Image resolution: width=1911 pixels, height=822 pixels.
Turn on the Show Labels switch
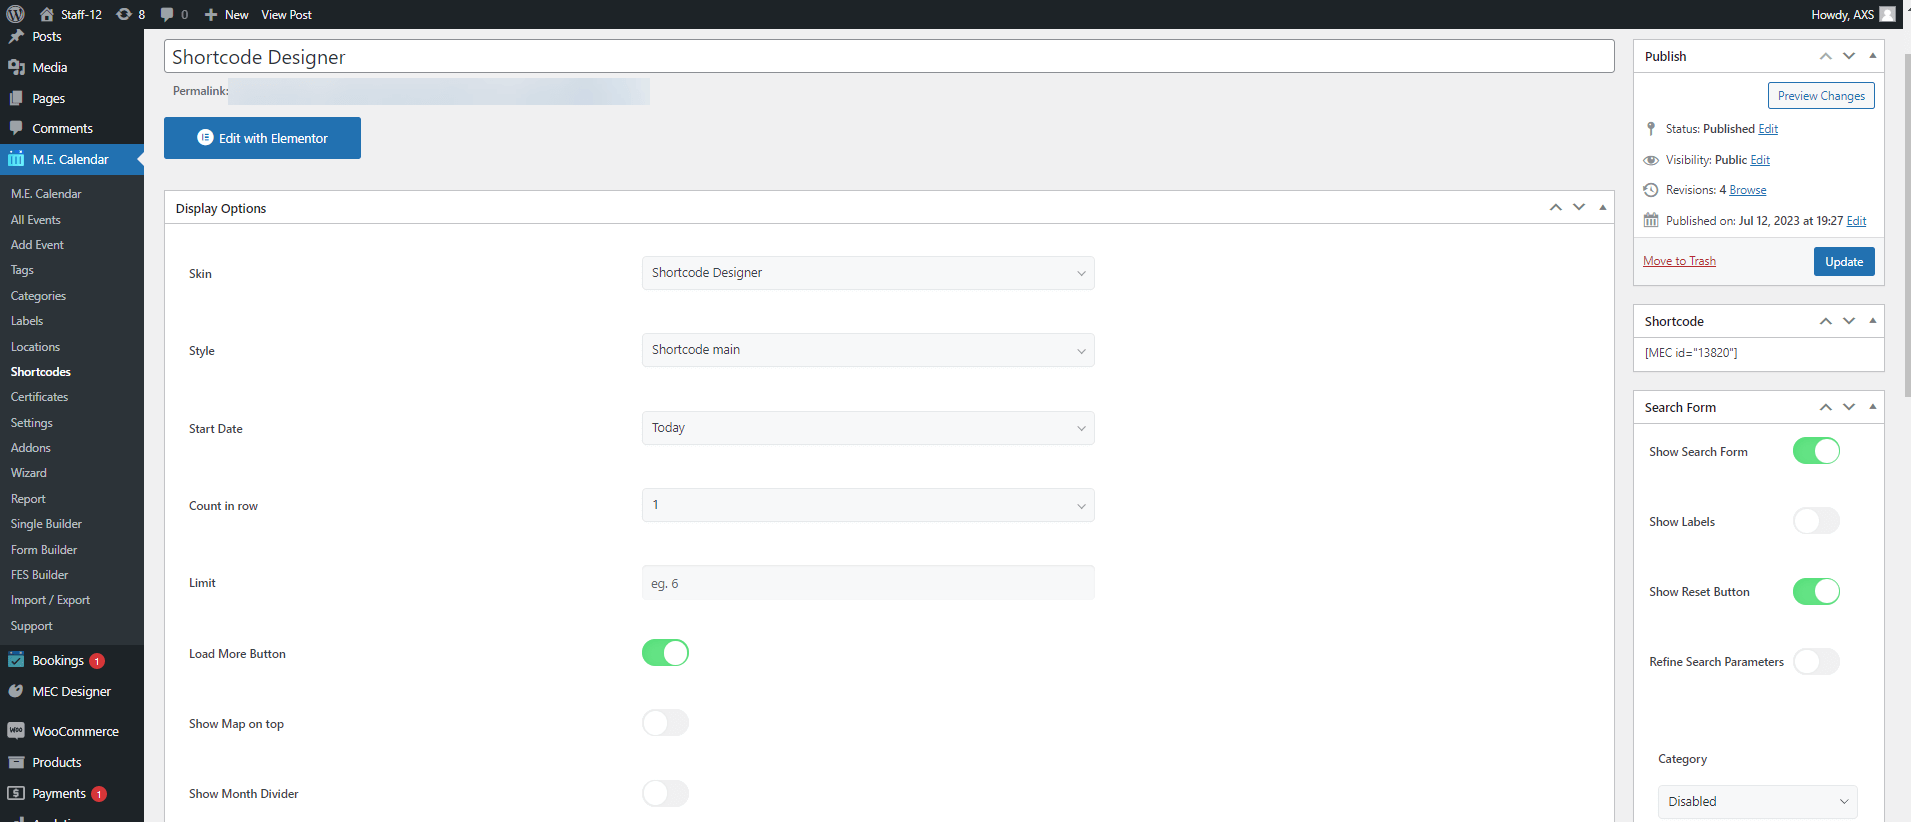pos(1815,521)
